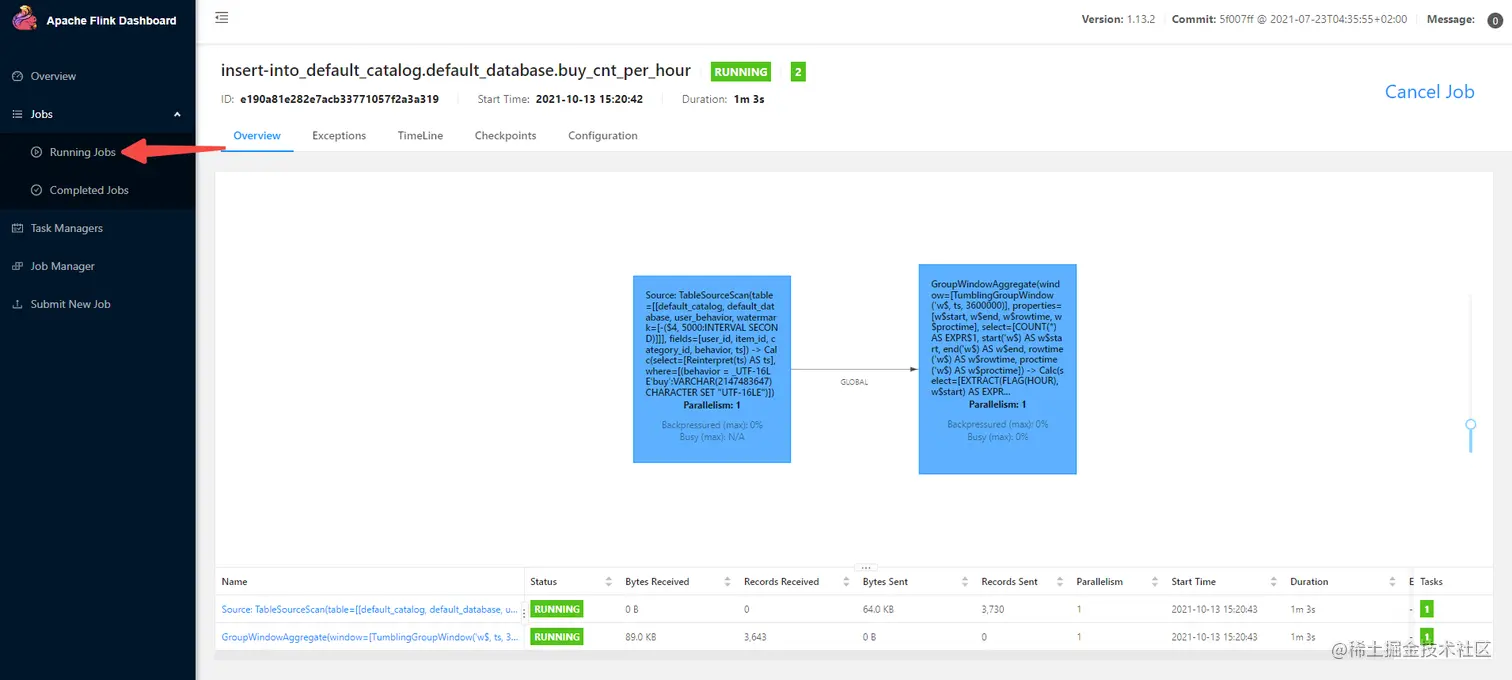Image resolution: width=1512 pixels, height=680 pixels.
Task: Click the Apache Flink squirrel logo
Action: [x=24, y=19]
